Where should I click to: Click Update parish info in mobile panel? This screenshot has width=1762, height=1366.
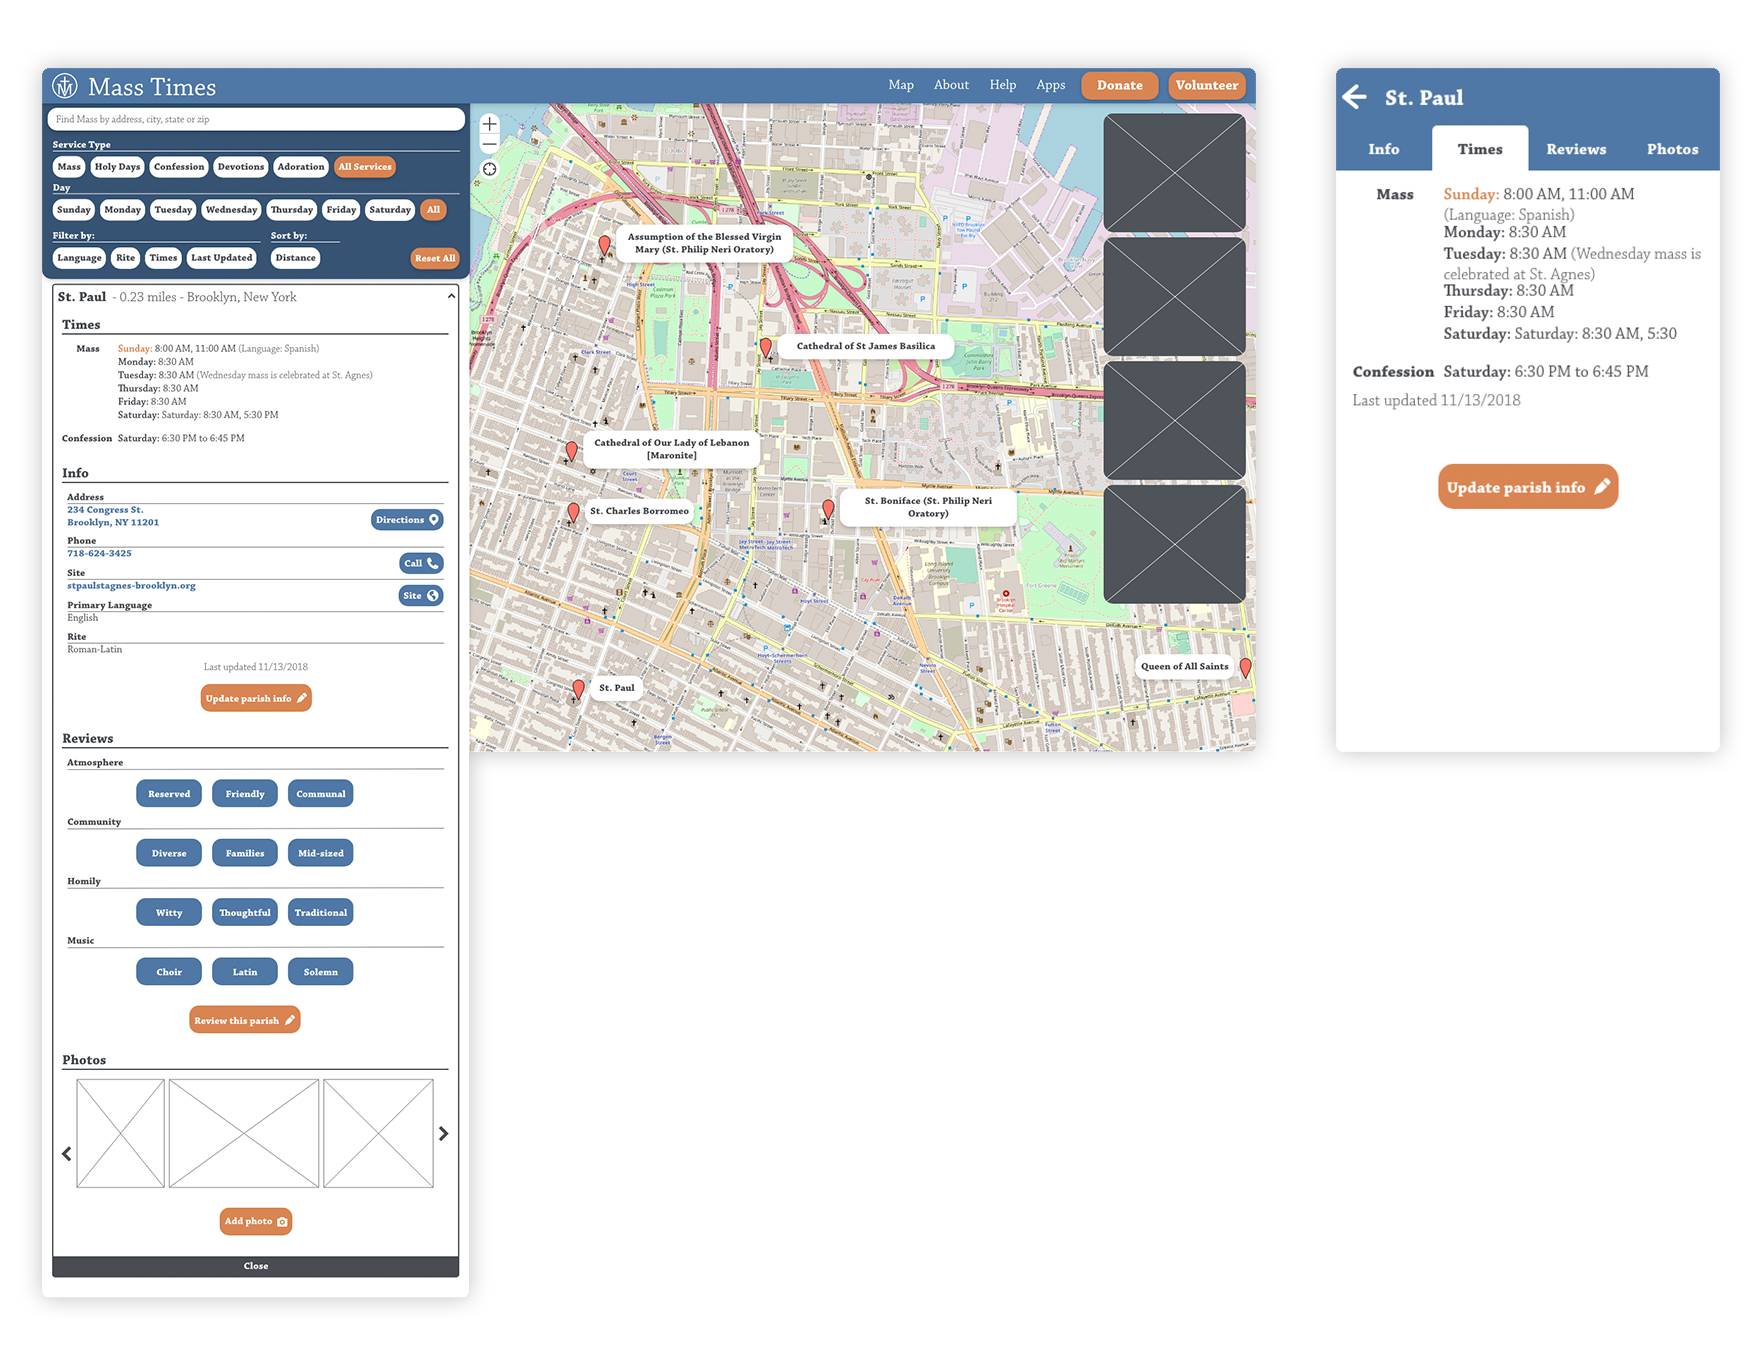(1528, 487)
